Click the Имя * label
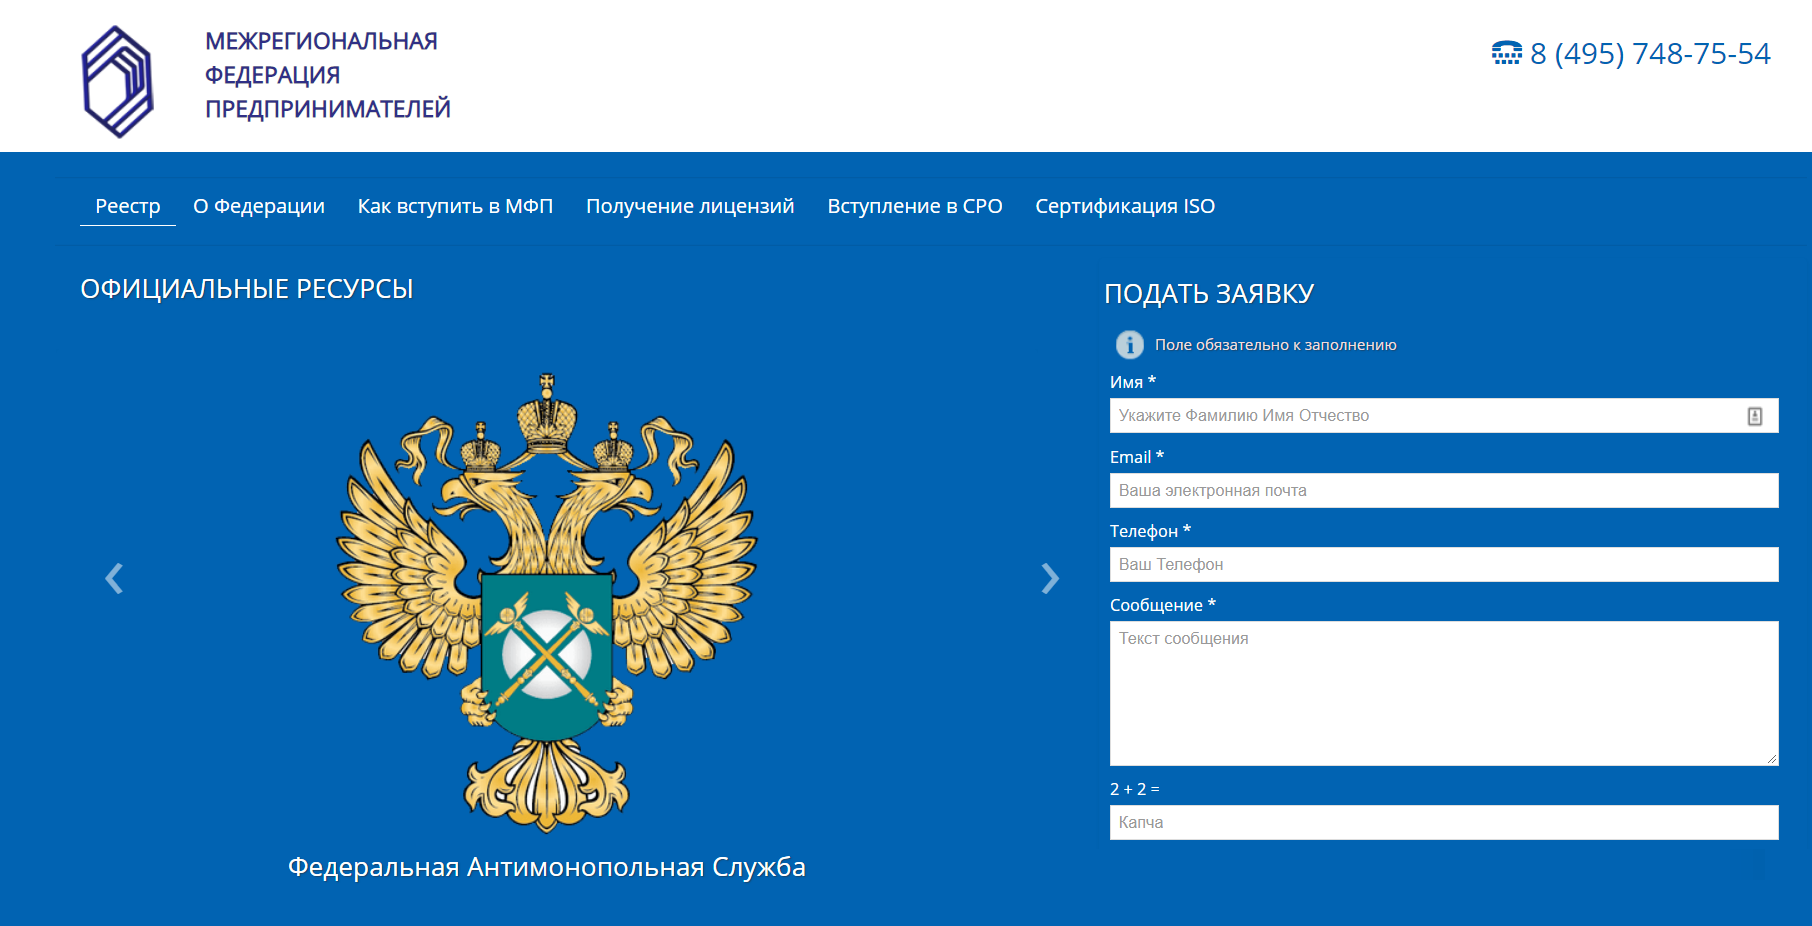1812x926 pixels. pyautogui.click(x=1133, y=382)
